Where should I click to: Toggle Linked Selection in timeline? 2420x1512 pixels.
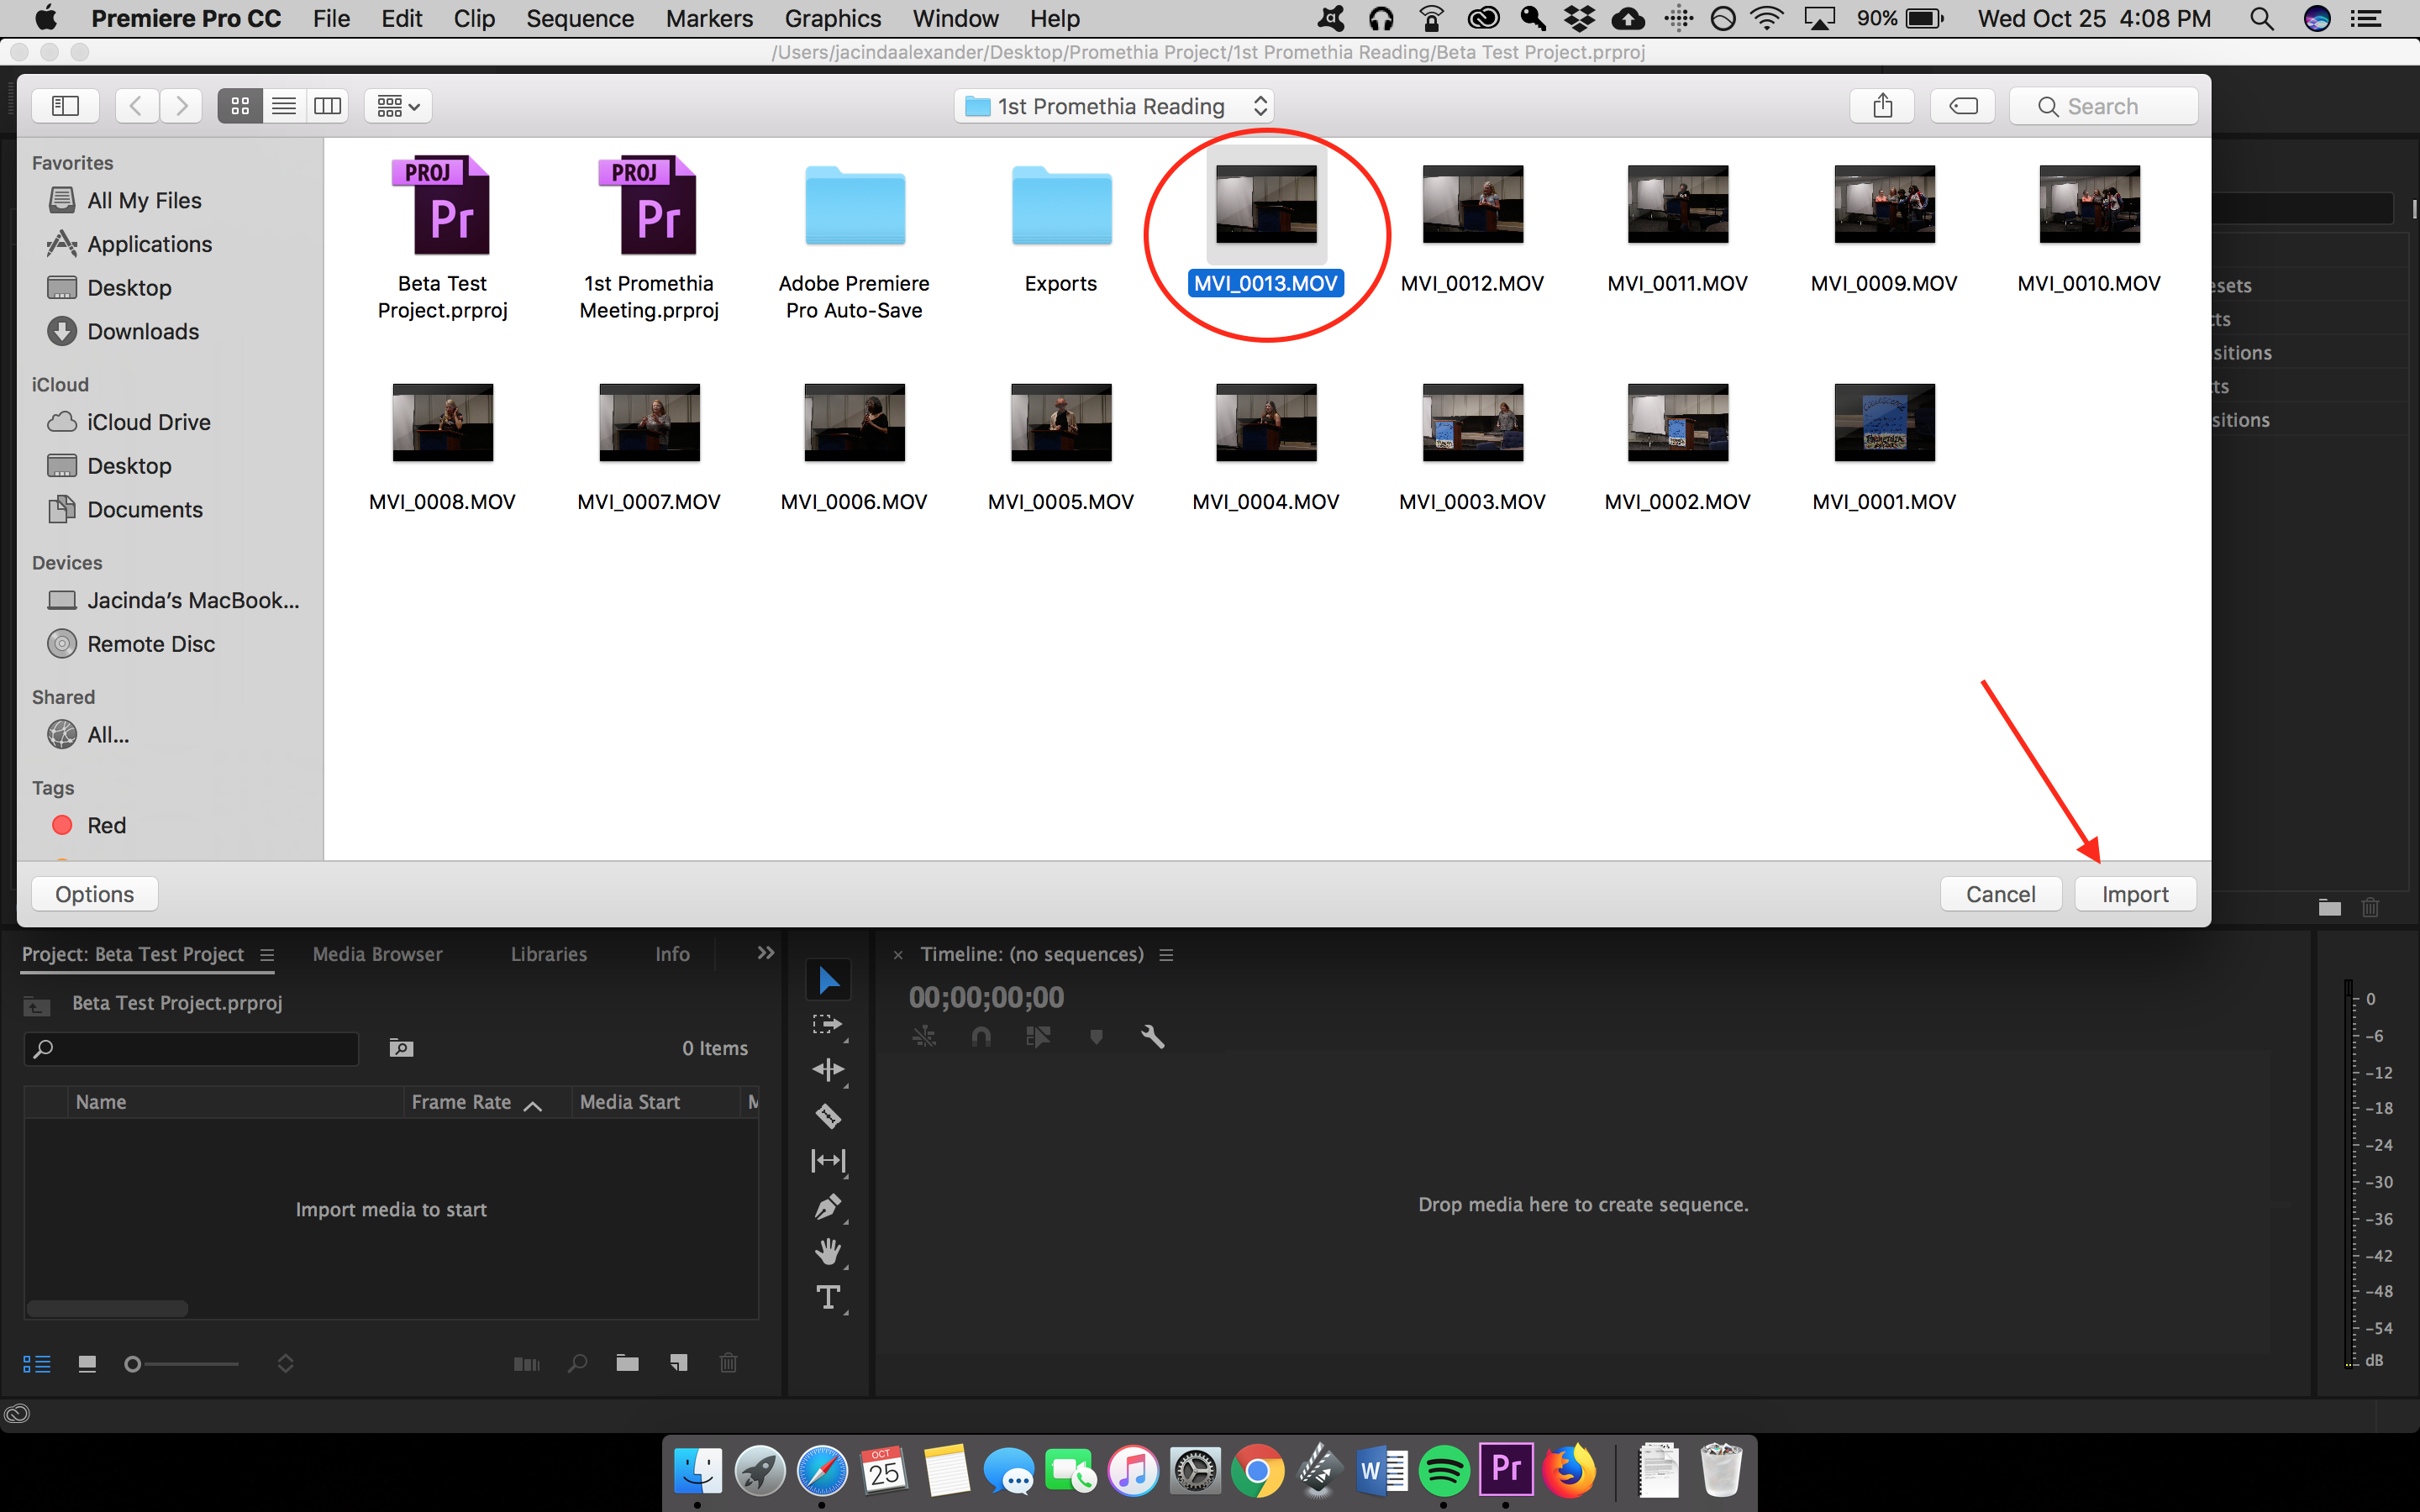(x=1038, y=1037)
